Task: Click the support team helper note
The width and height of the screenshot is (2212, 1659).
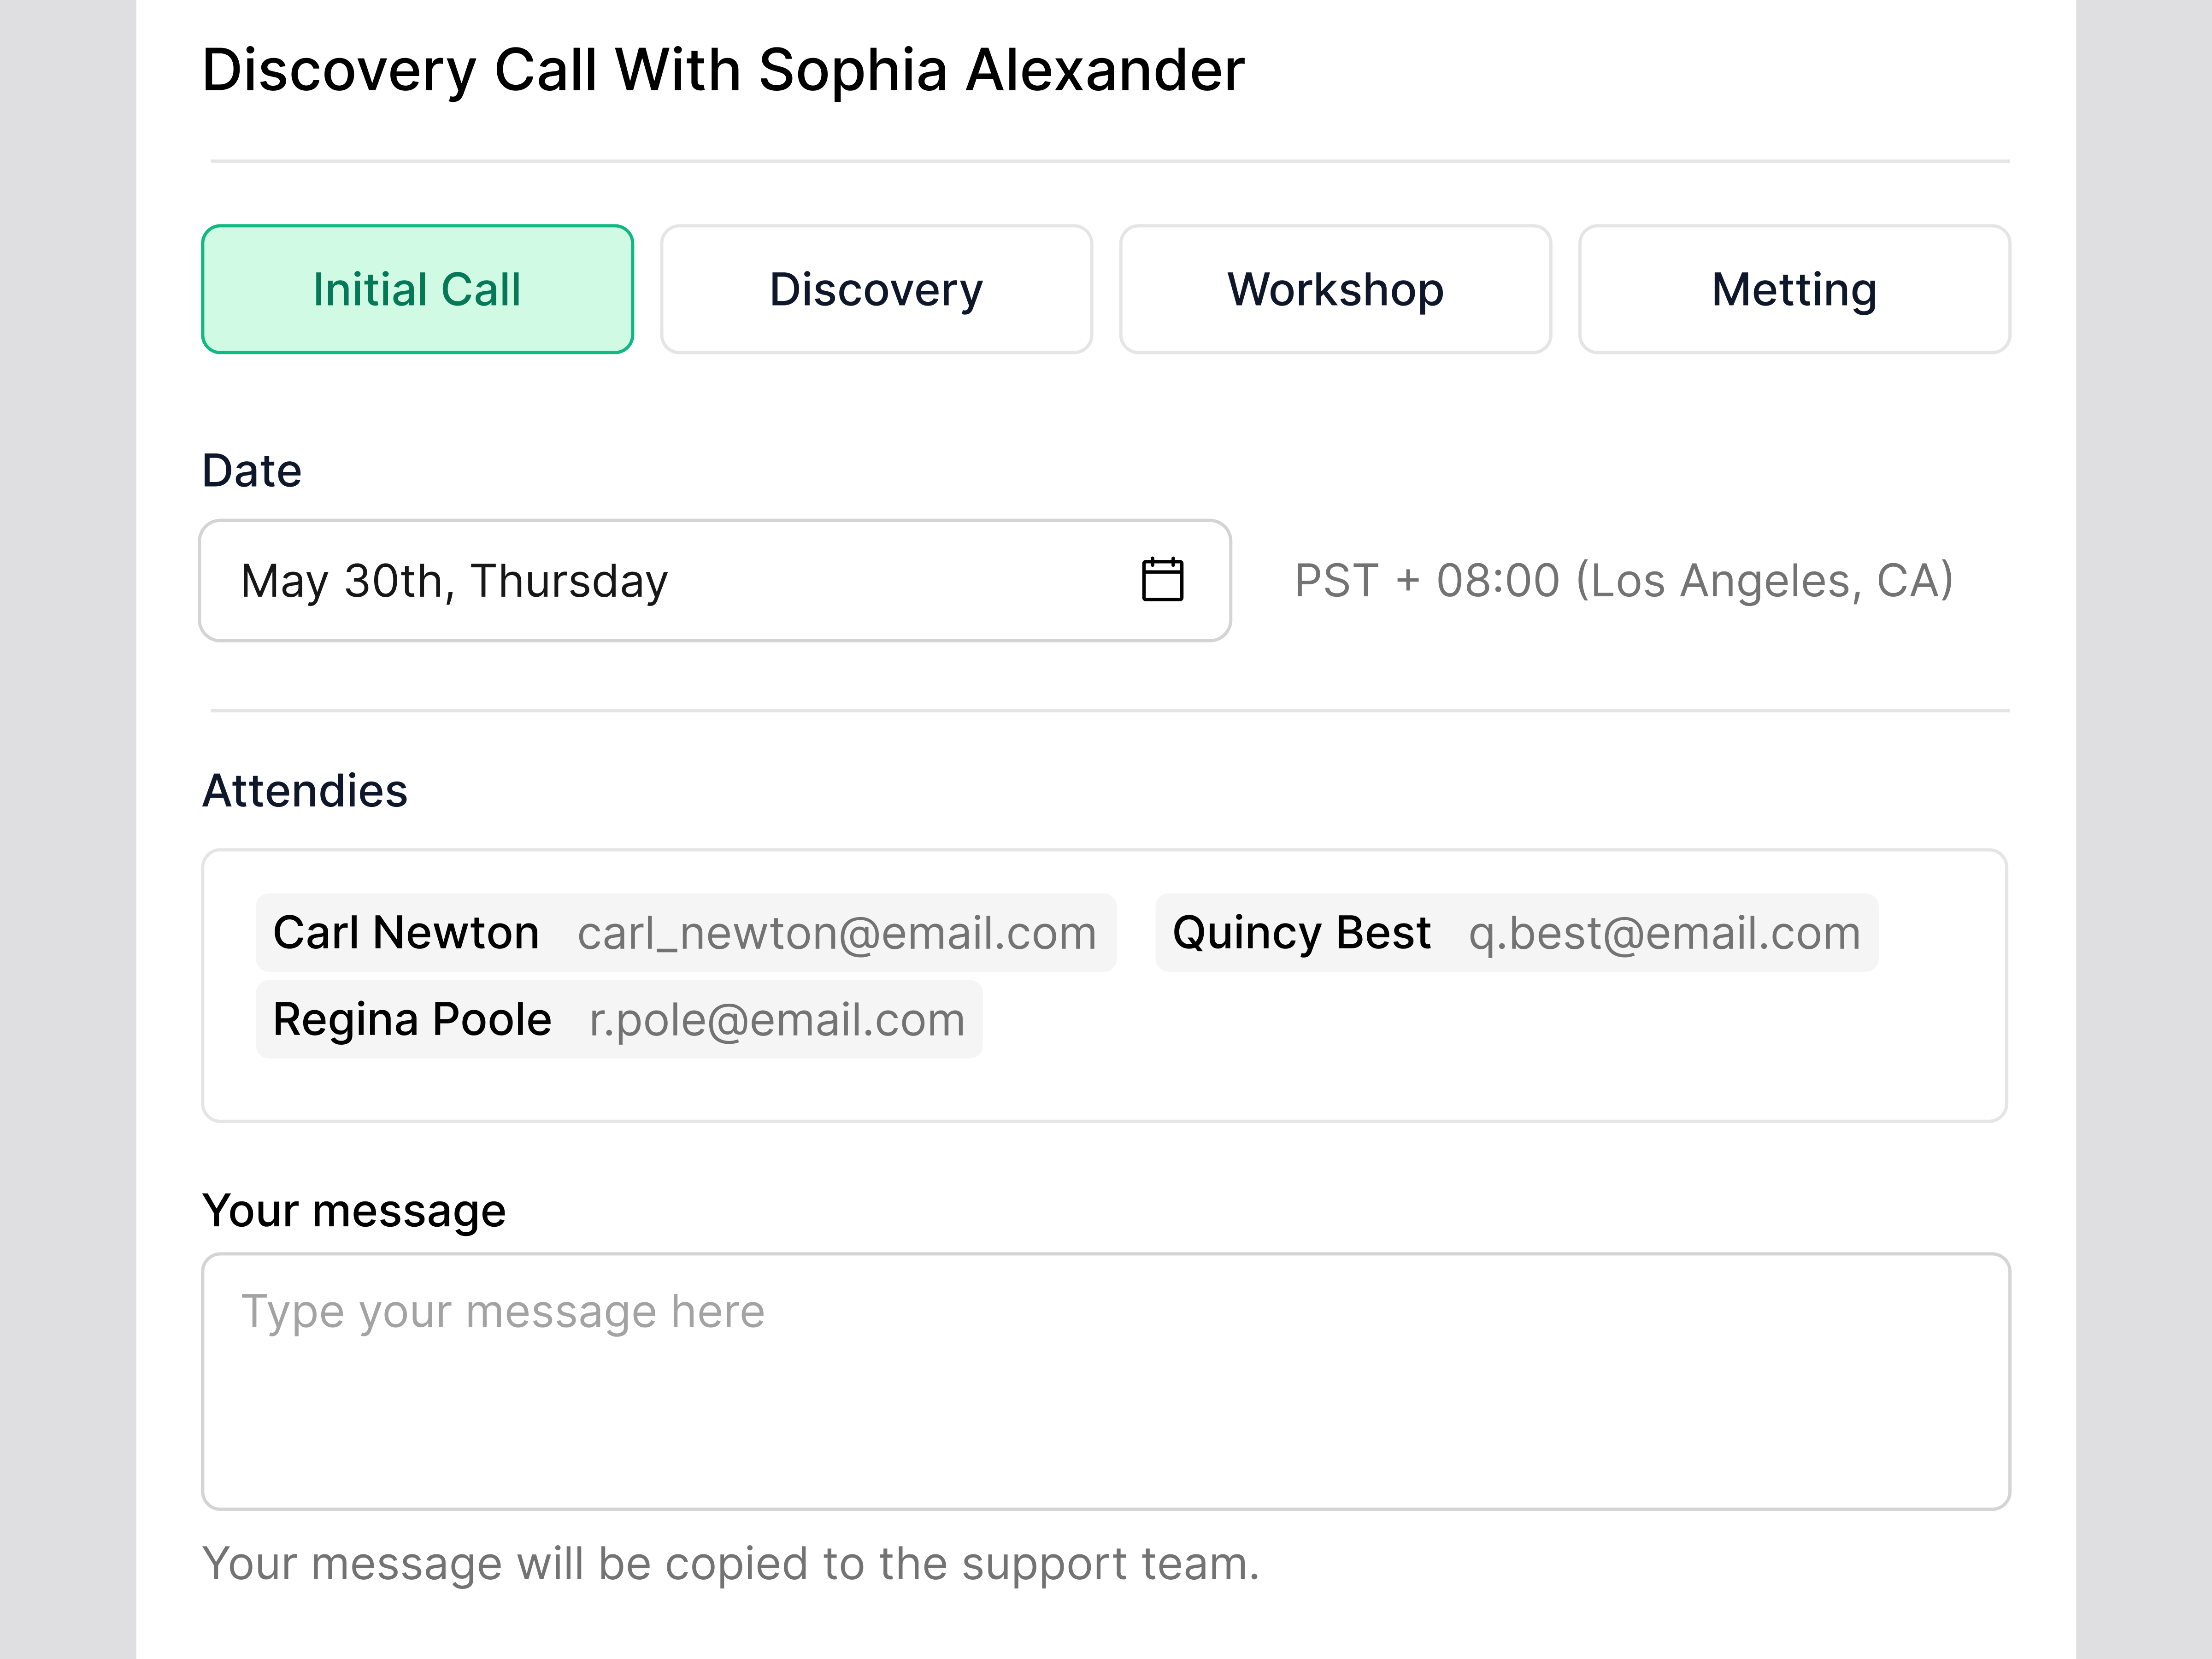Action: click(730, 1563)
